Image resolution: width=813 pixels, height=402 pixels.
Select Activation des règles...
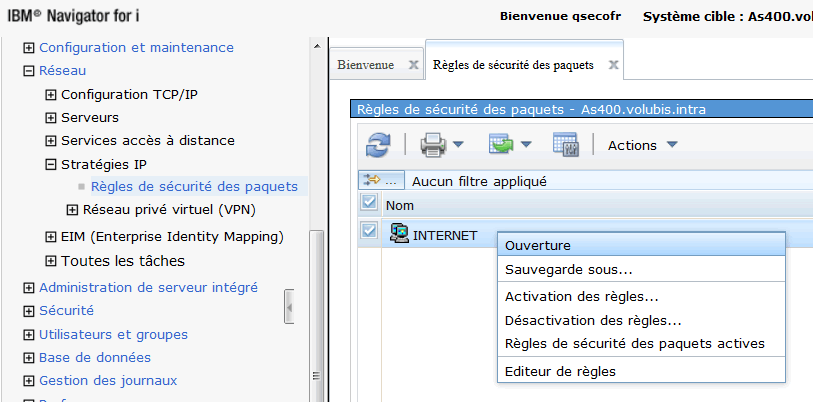pos(641,297)
